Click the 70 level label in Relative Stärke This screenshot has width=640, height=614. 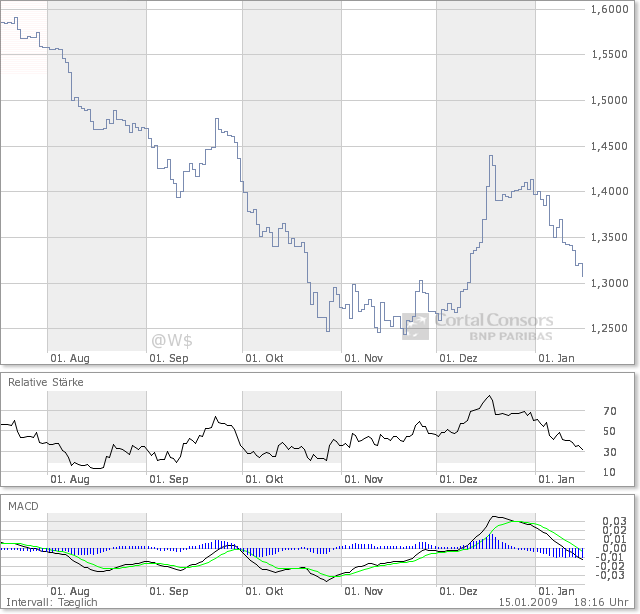tap(610, 411)
